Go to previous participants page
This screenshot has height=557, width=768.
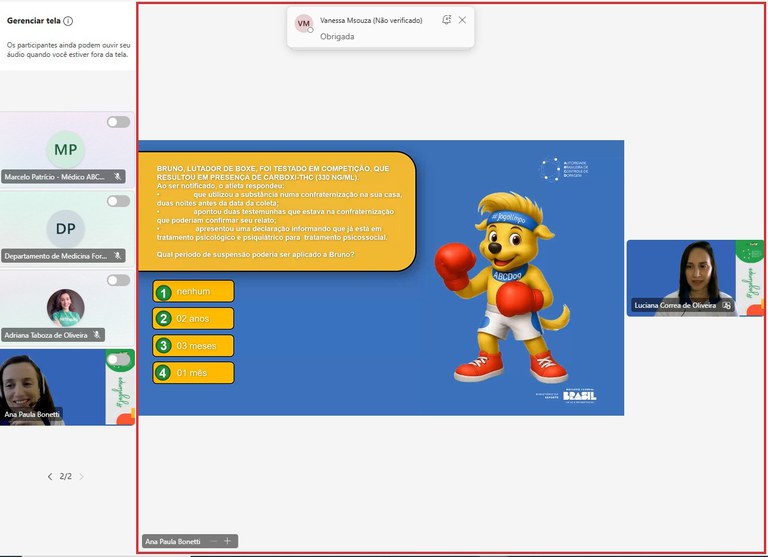50,477
